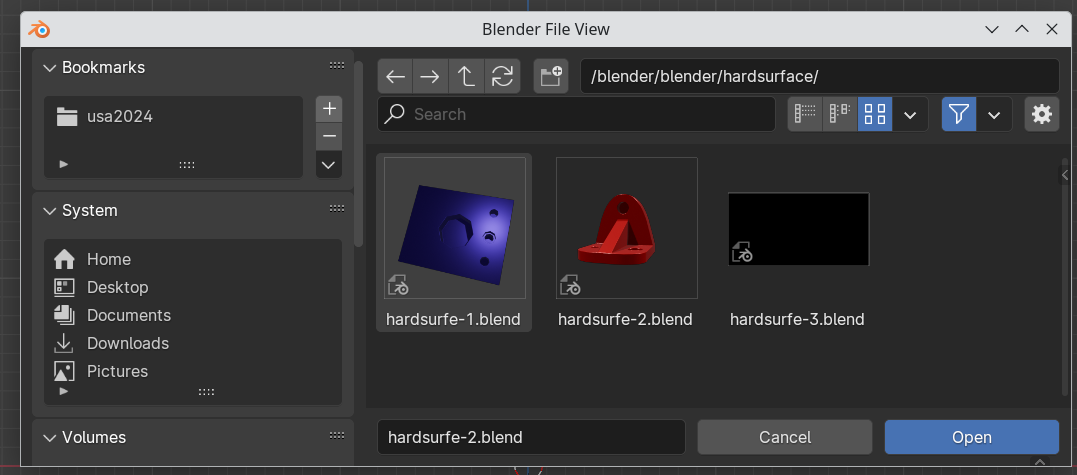Toggle file filtering funnel button
Screen dimensions: 1077x475
click(x=959, y=114)
